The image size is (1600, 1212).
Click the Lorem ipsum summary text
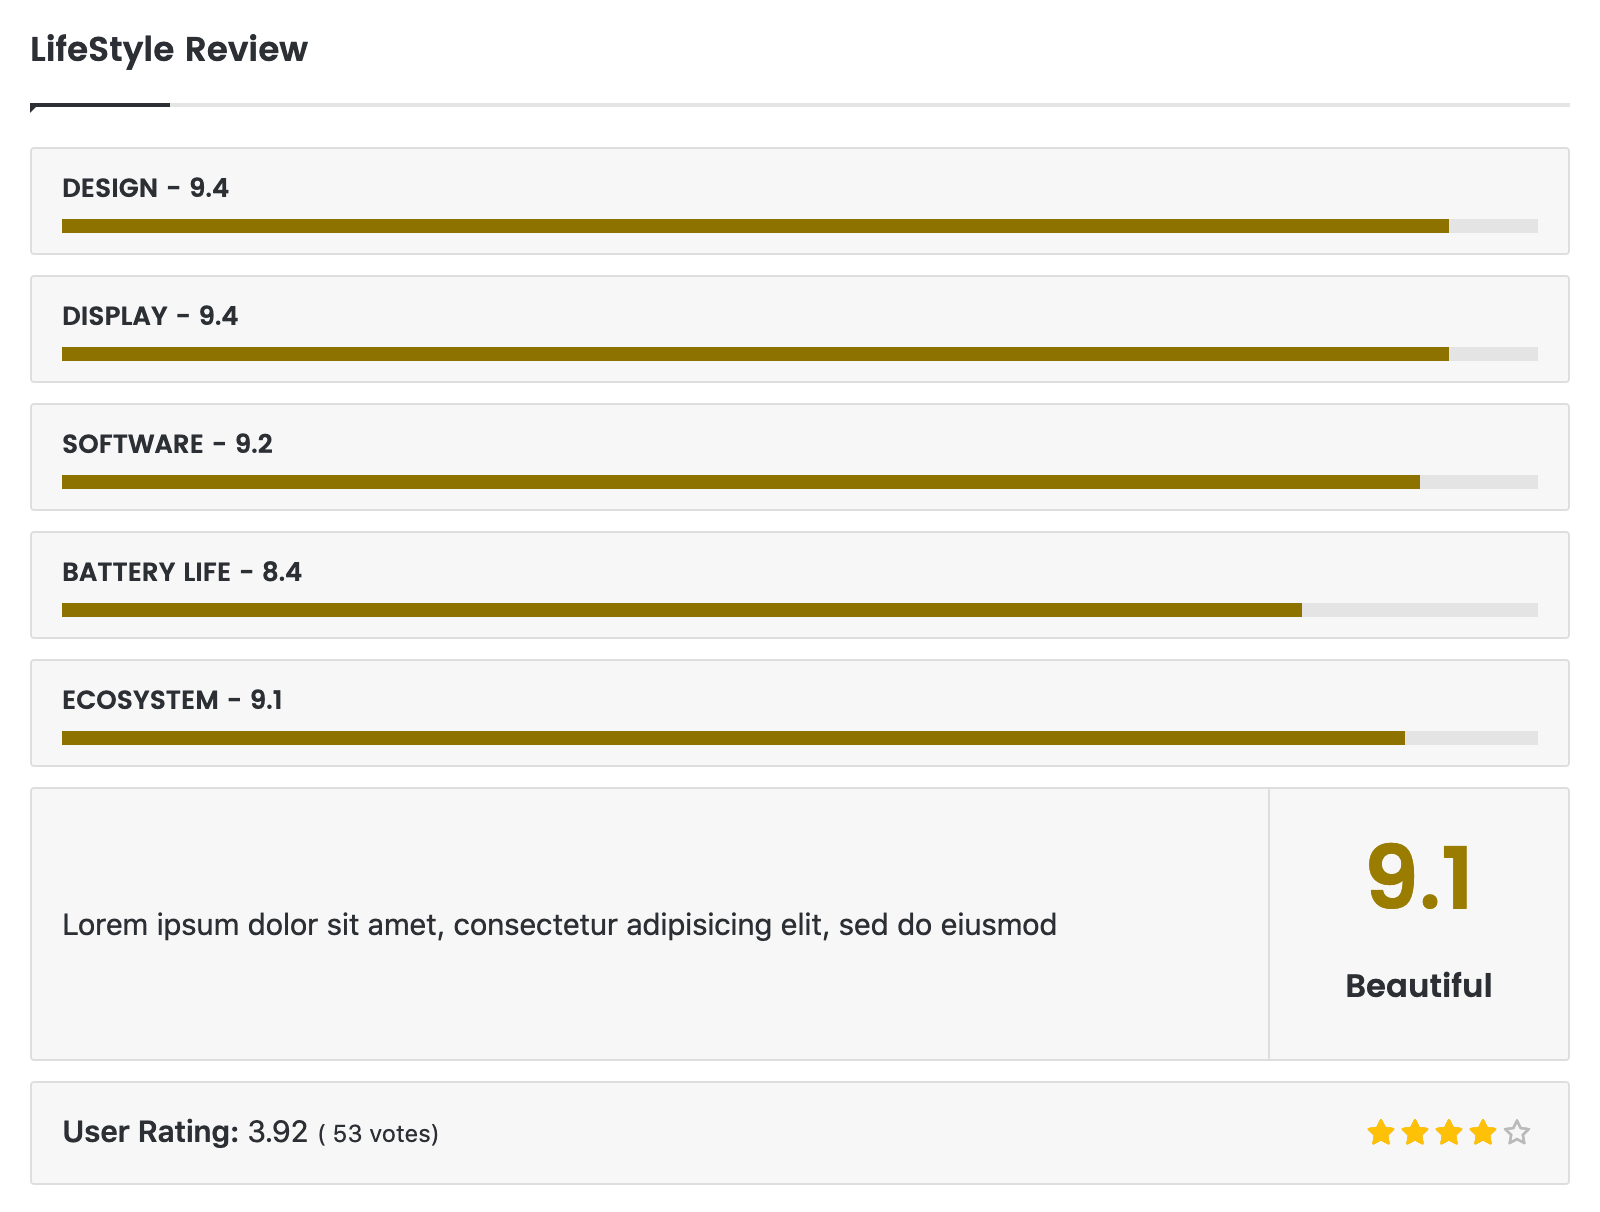pos(559,925)
